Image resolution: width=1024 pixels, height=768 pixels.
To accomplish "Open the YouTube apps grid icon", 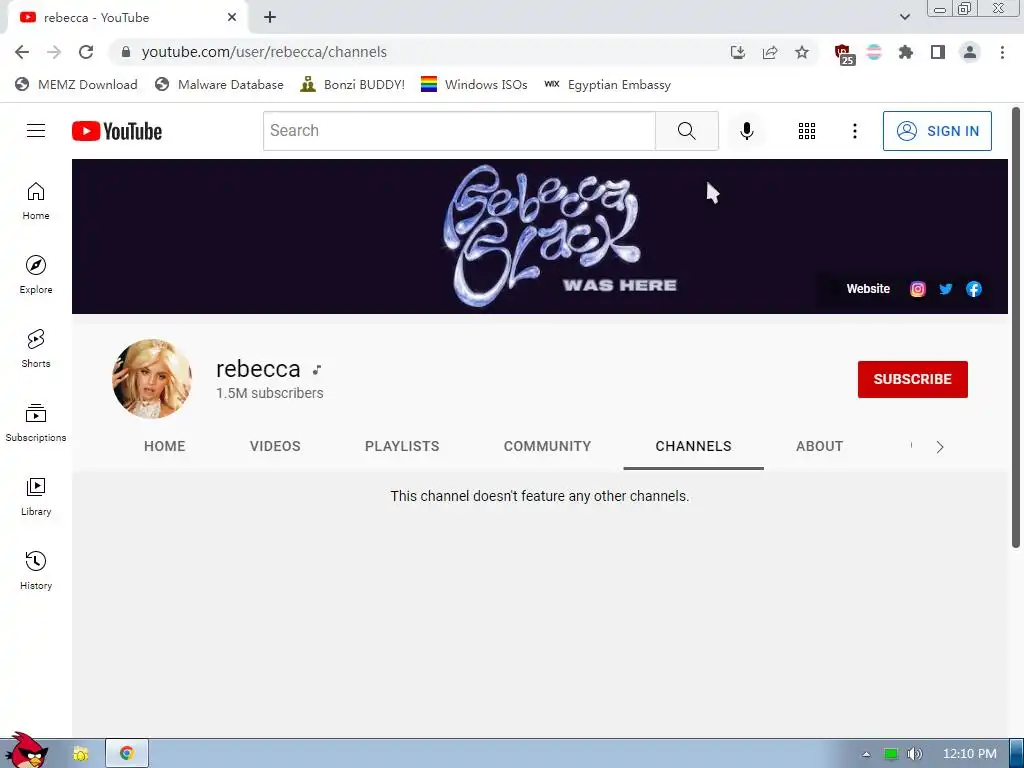I will [807, 131].
